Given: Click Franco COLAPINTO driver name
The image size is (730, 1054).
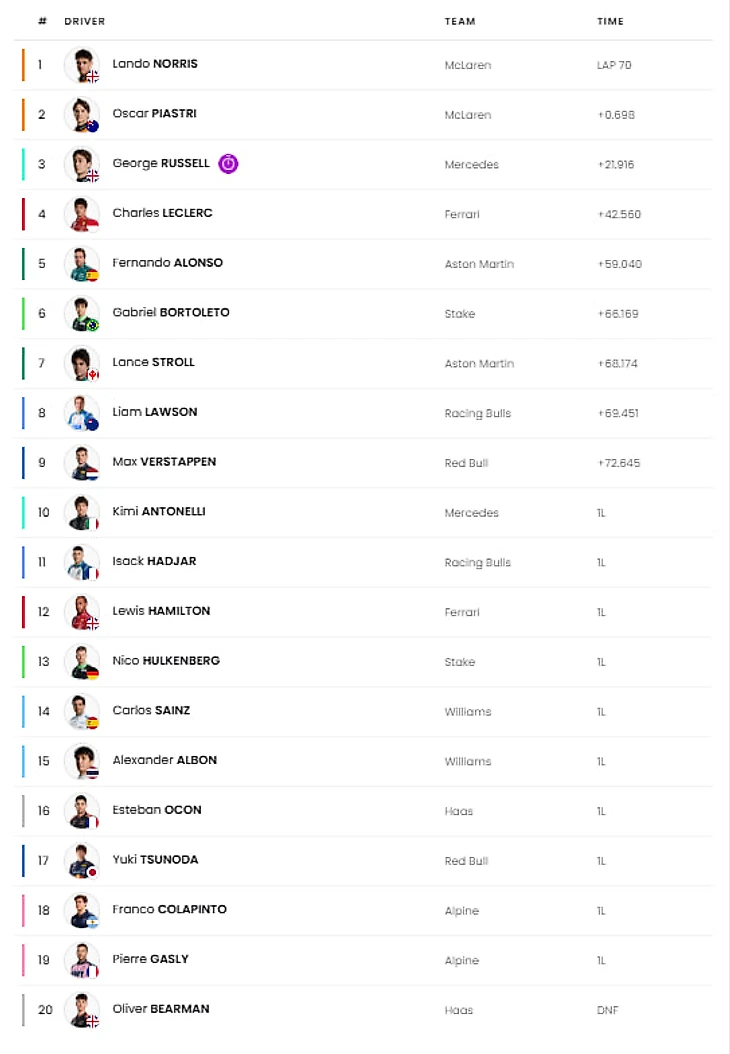Looking at the screenshot, I should click(x=169, y=909).
